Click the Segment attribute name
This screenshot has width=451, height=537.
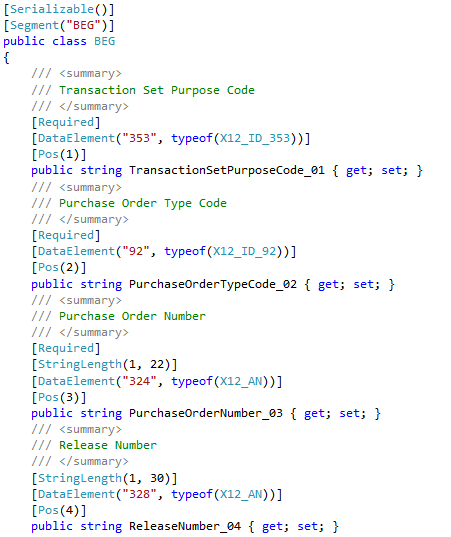(x=34, y=25)
